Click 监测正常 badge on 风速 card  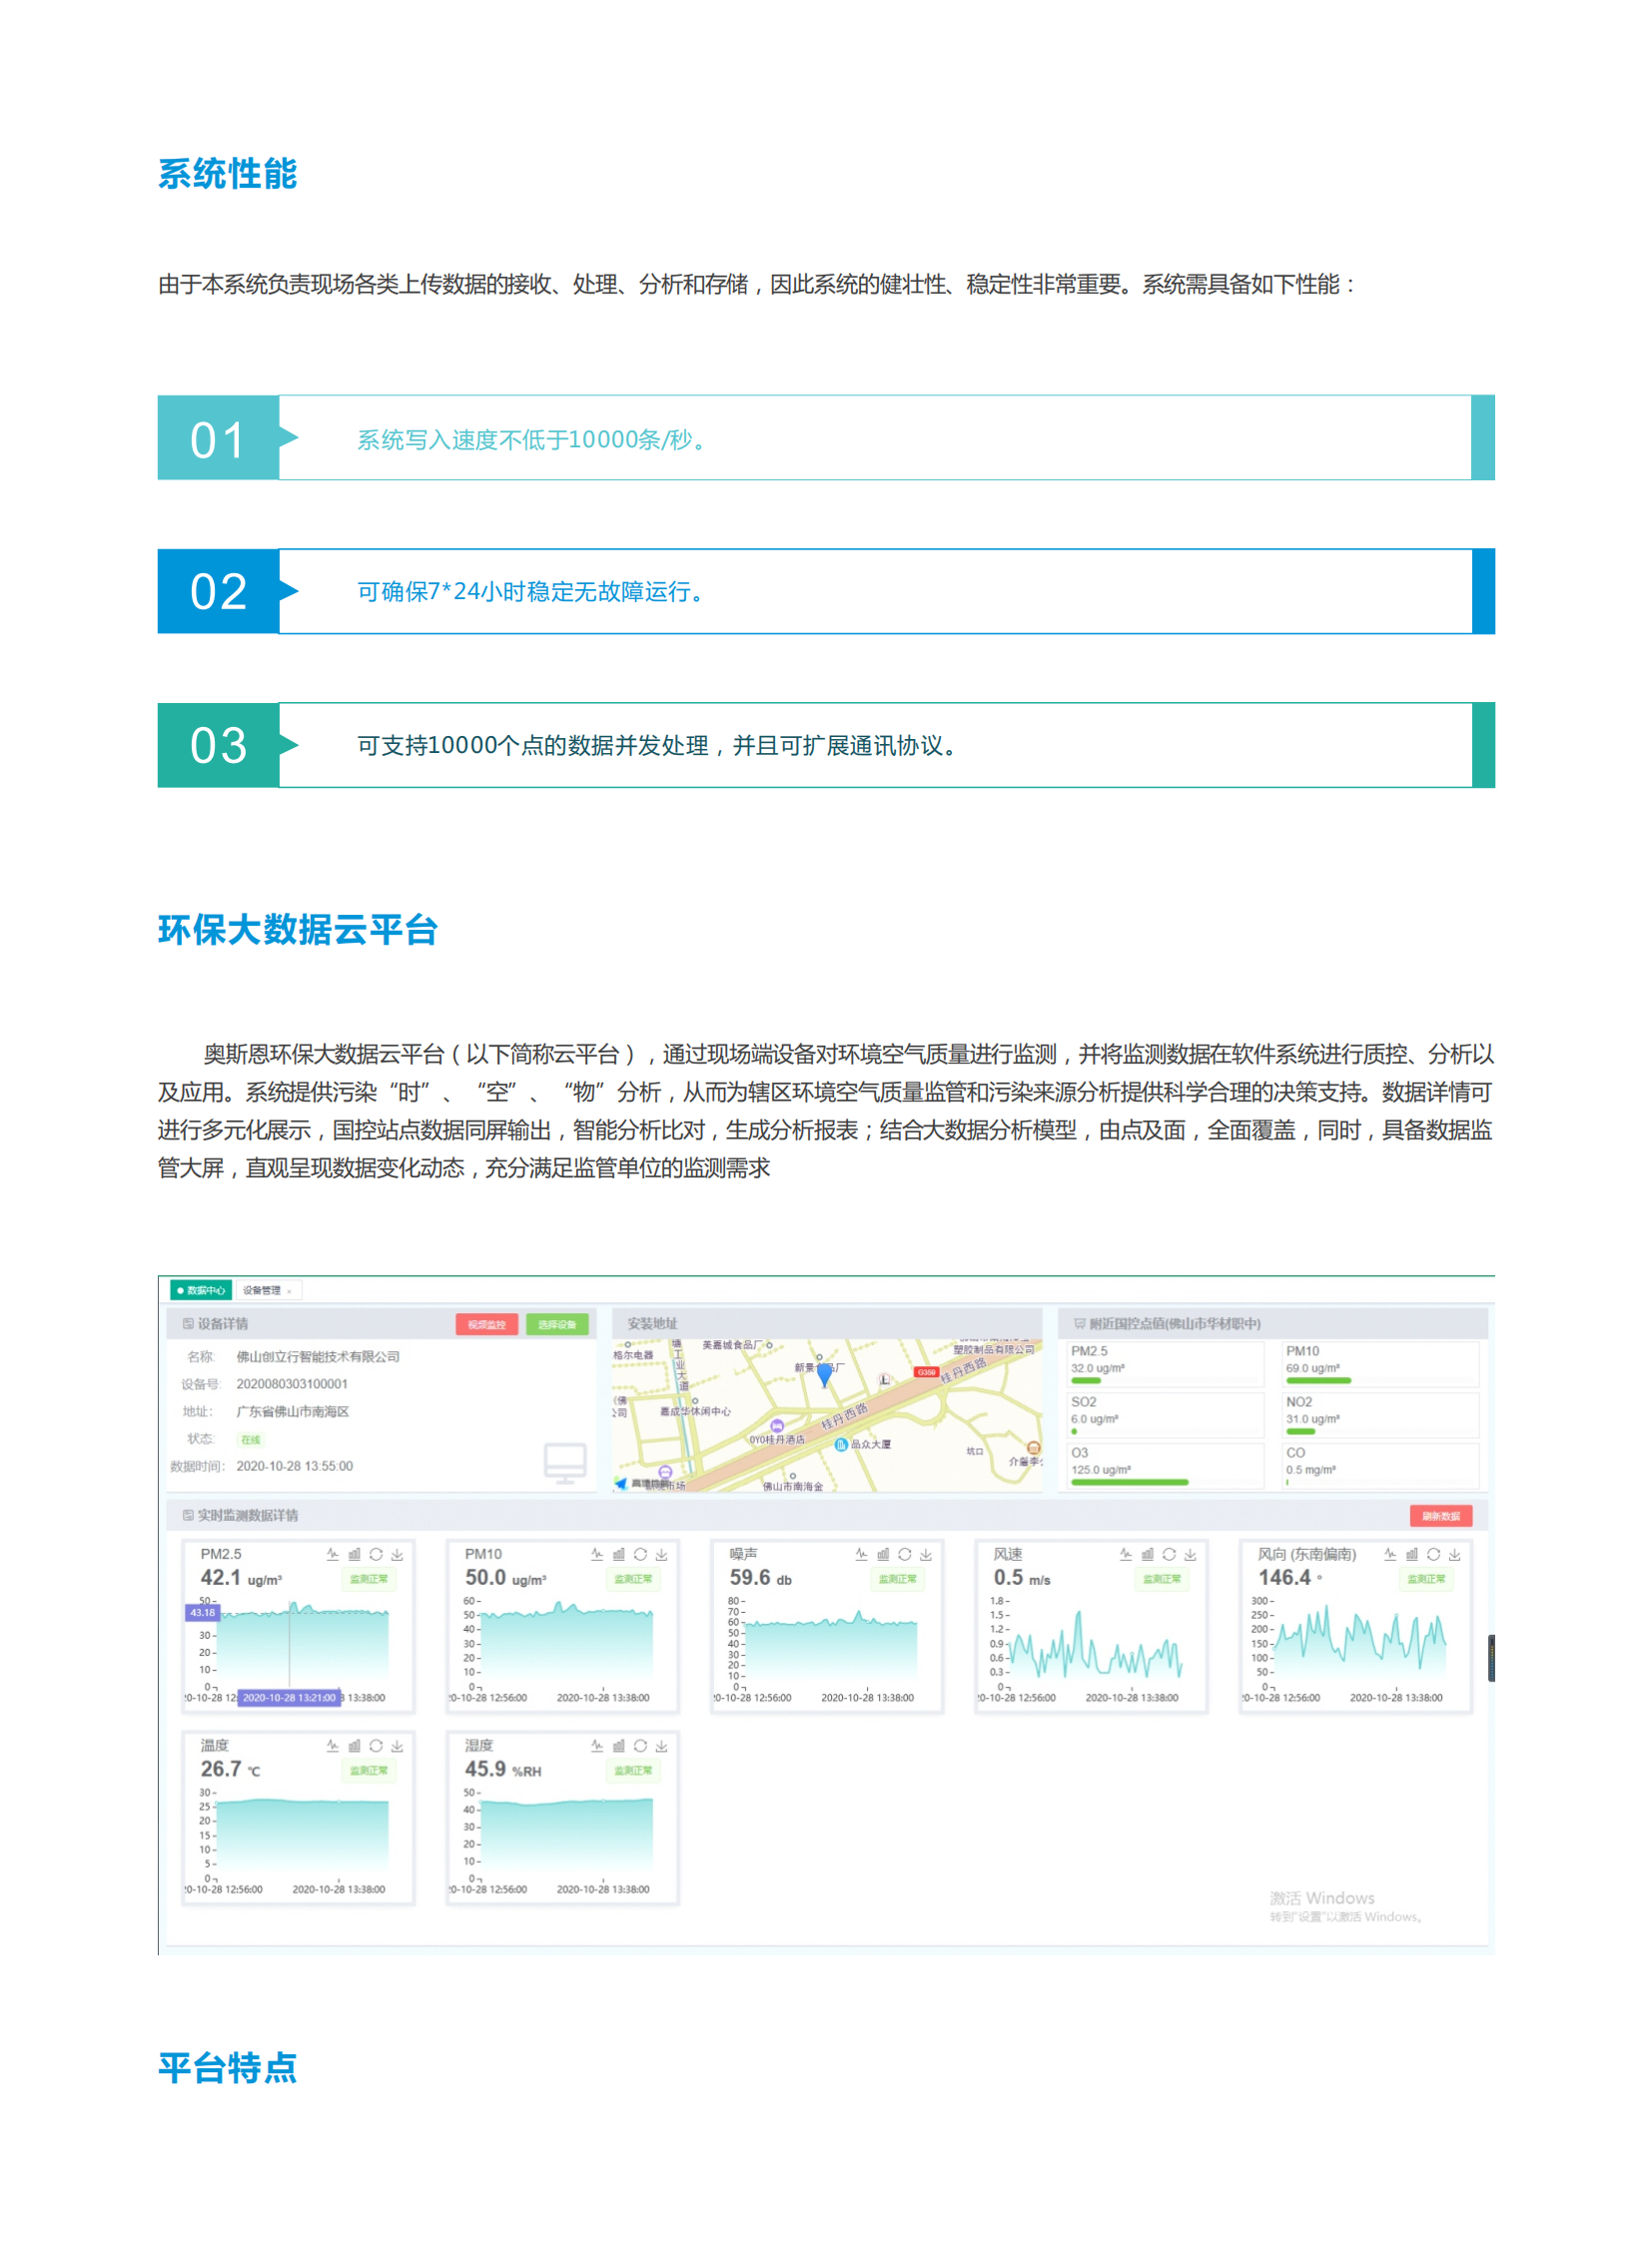pyautogui.click(x=1162, y=1578)
